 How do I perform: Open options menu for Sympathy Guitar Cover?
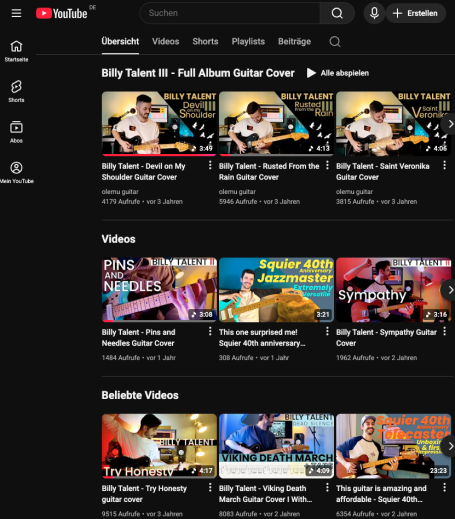tap(444, 331)
